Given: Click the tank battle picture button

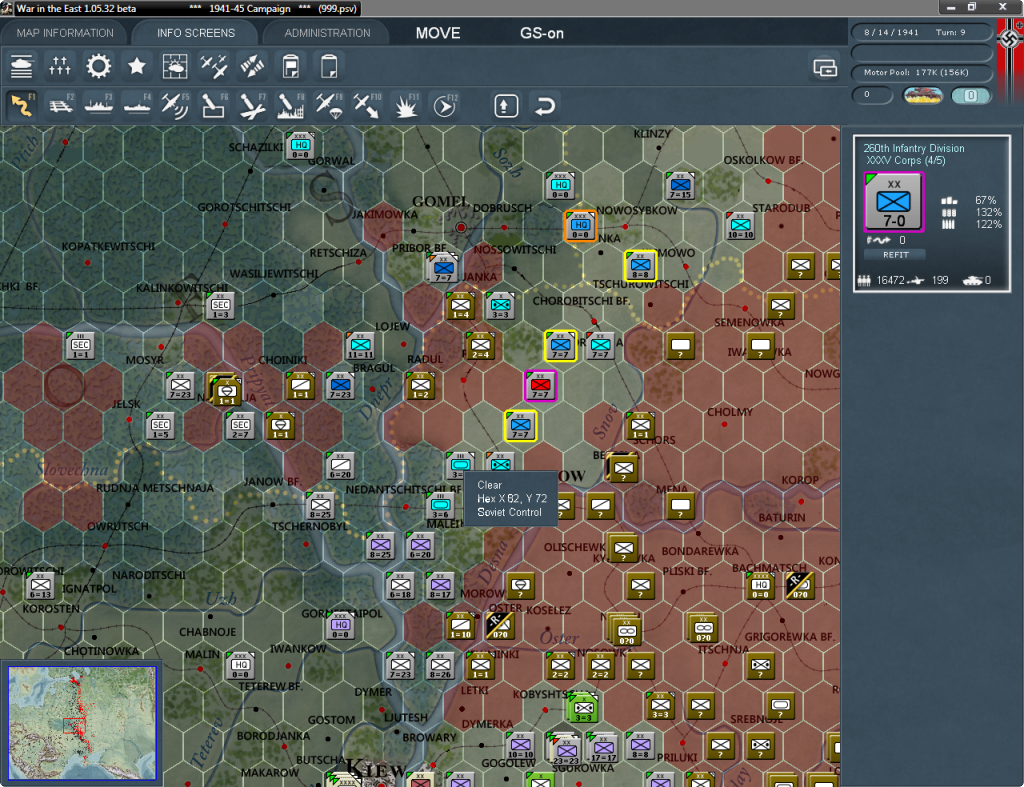Looking at the screenshot, I should (923, 95).
